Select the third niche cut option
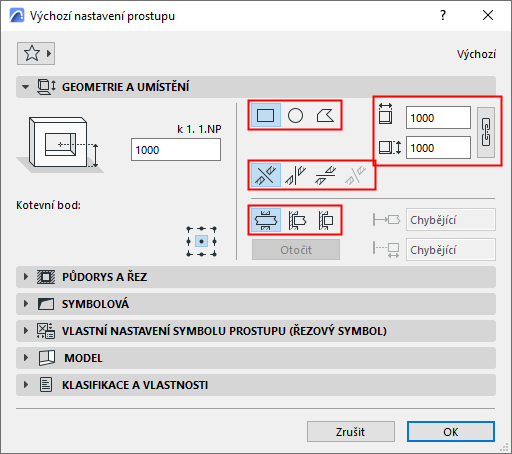This screenshot has width=512, height=454. pos(325,220)
